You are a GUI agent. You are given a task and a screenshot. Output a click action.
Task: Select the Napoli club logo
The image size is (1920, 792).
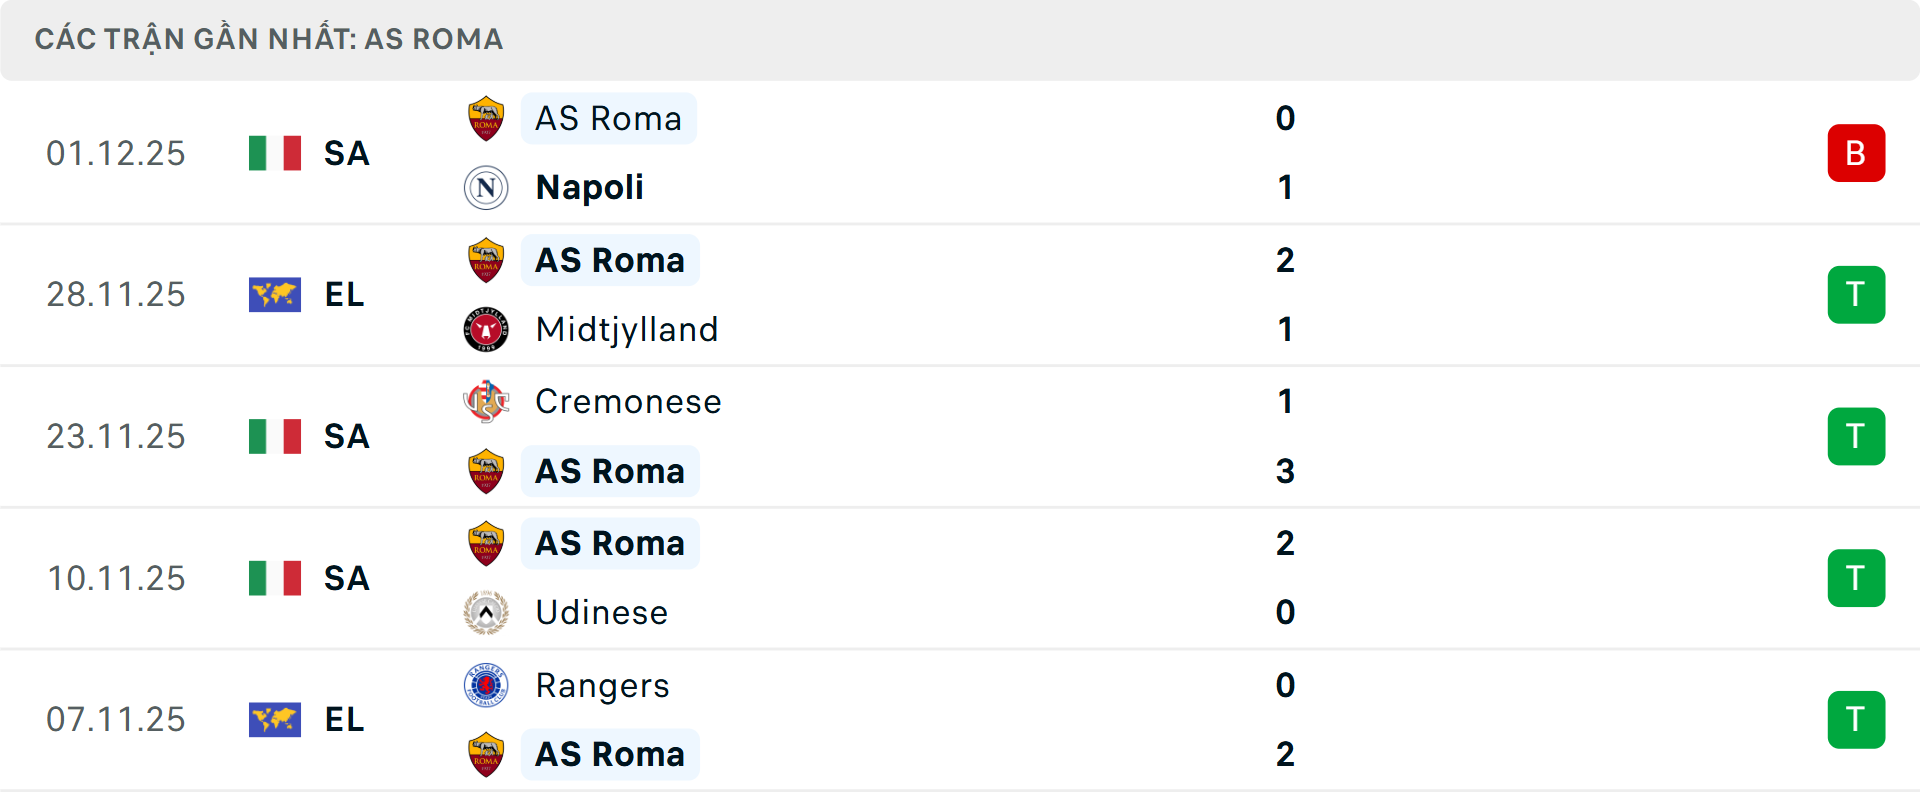click(x=485, y=187)
